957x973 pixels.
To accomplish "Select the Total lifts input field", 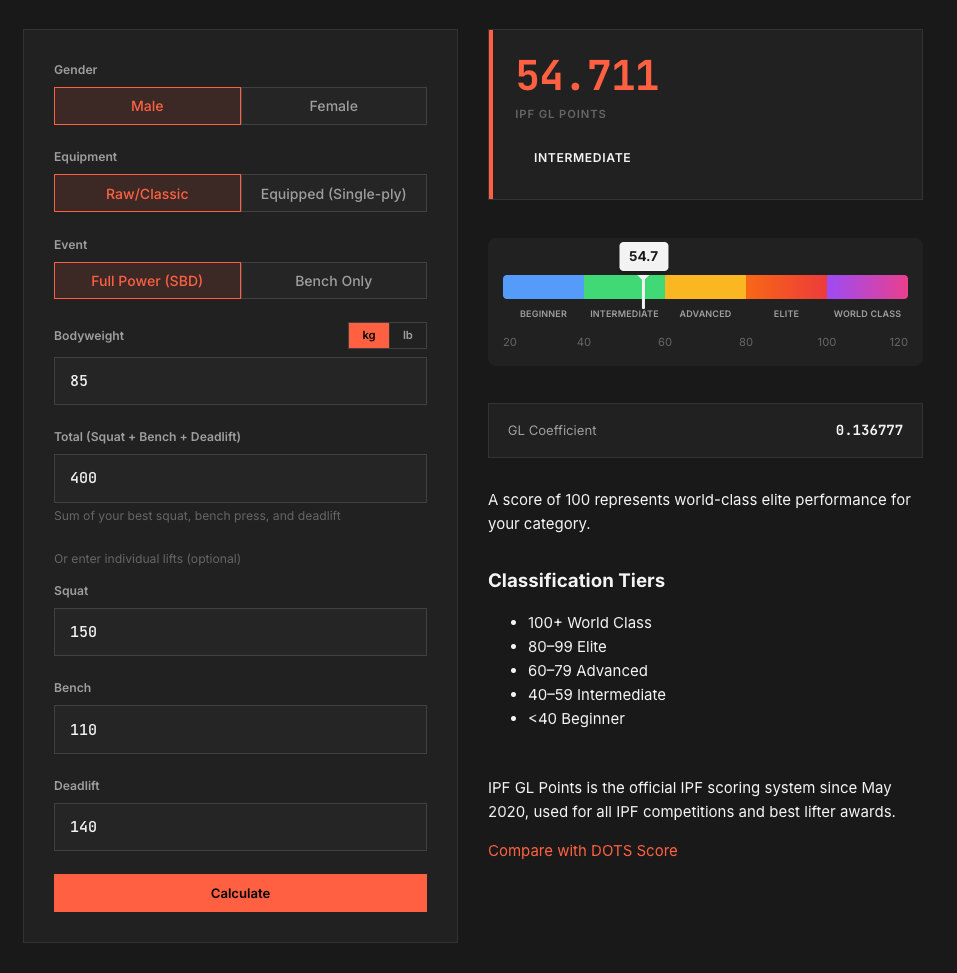I will coord(240,478).
